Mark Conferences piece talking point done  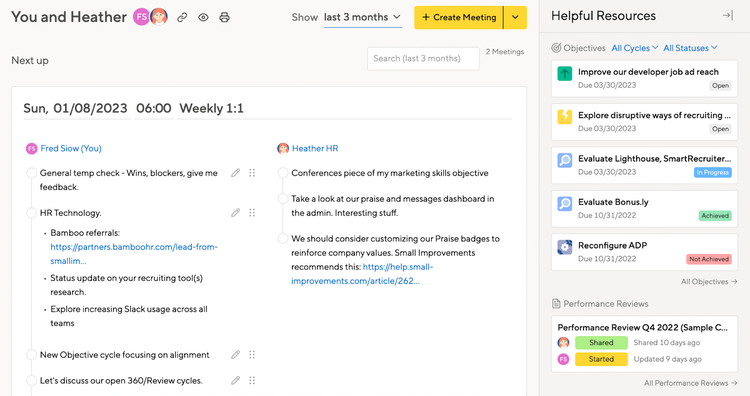coord(283,173)
